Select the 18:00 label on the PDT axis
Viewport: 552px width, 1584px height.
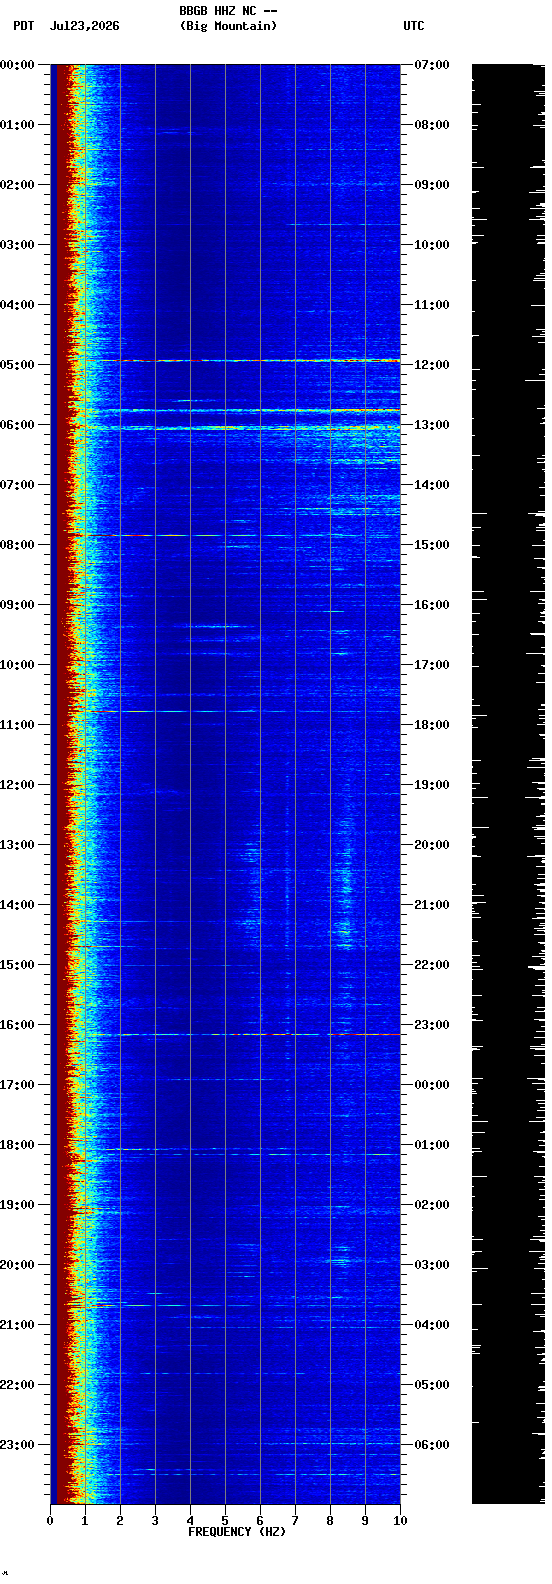click(x=17, y=1145)
